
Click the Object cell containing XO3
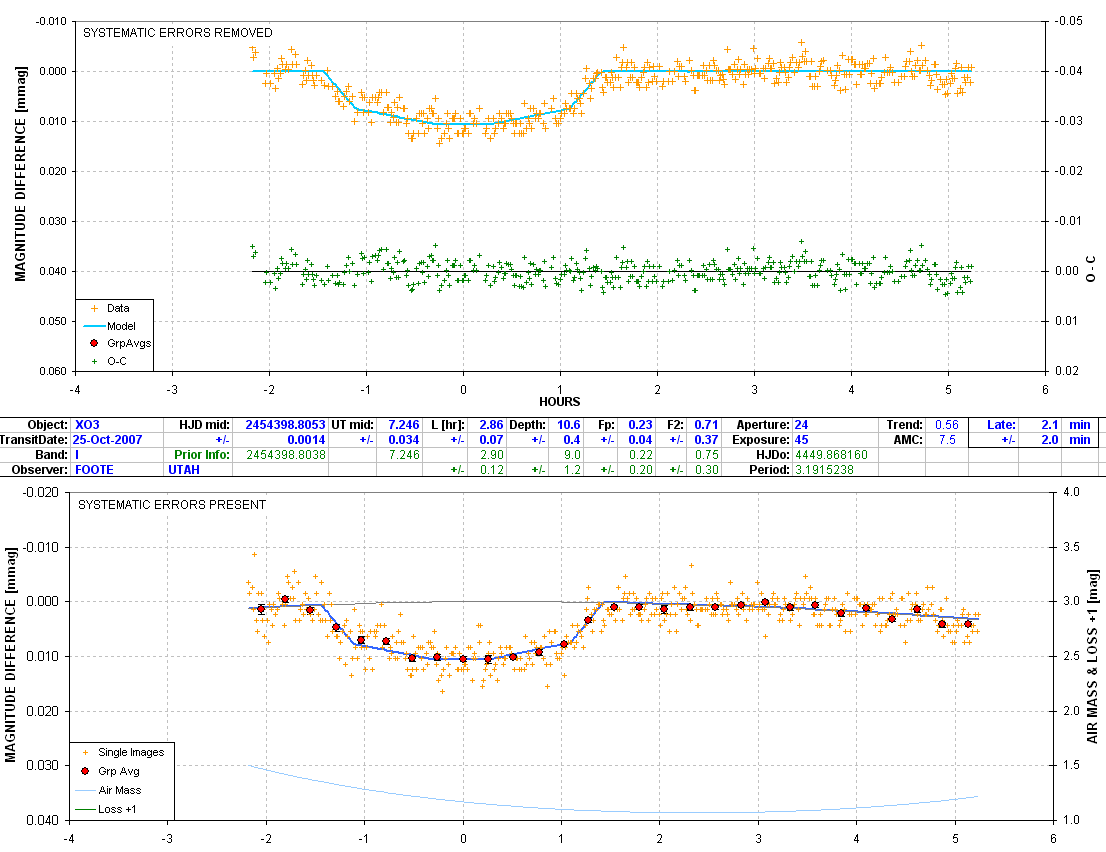(x=84, y=425)
